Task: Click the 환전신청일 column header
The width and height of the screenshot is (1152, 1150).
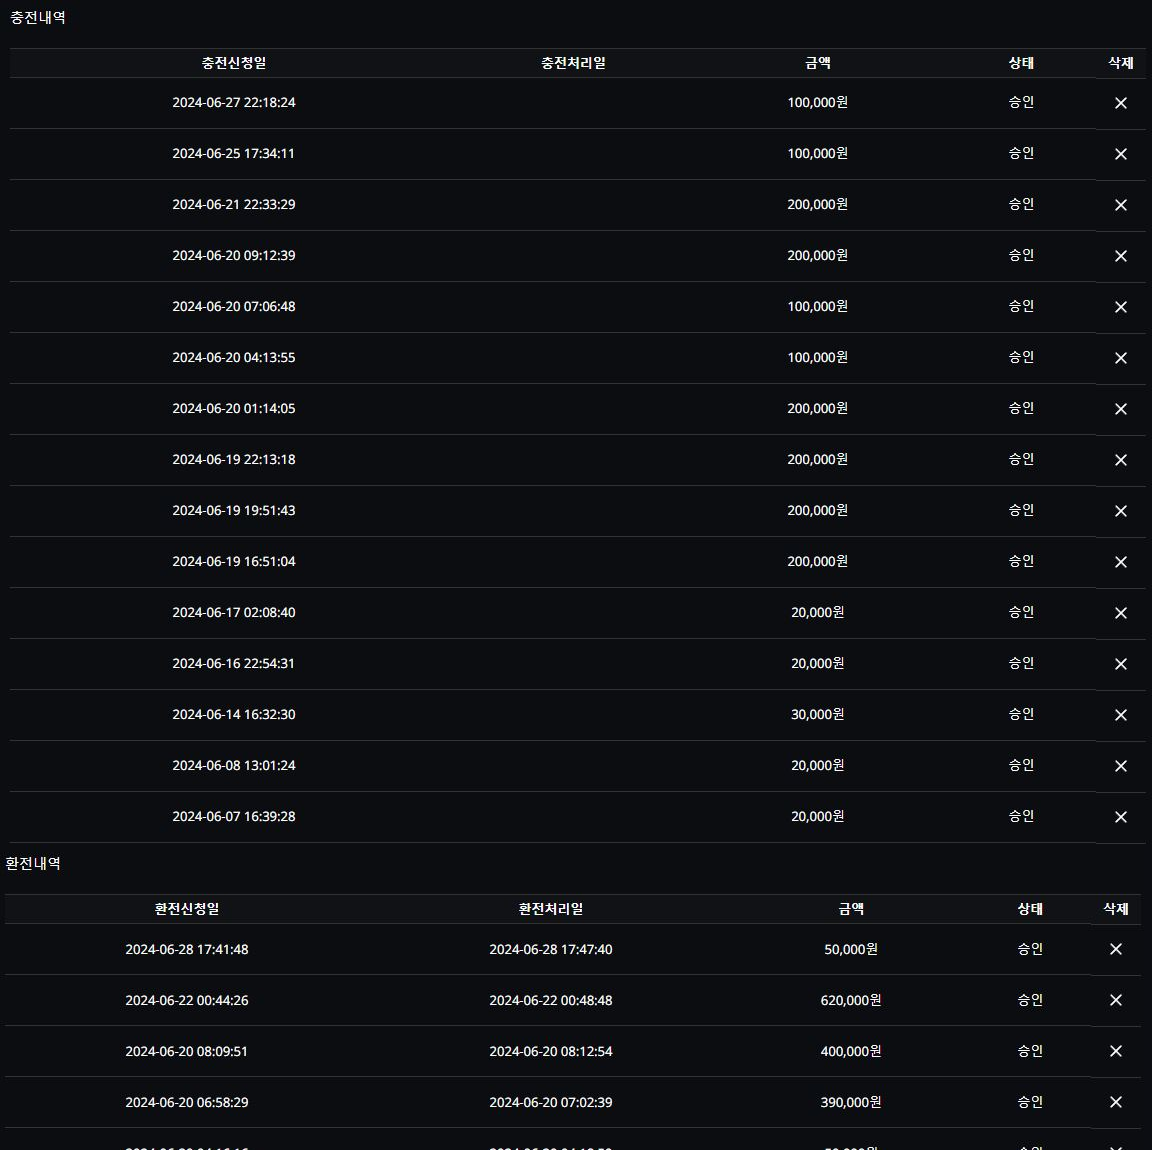Action: coord(187,909)
